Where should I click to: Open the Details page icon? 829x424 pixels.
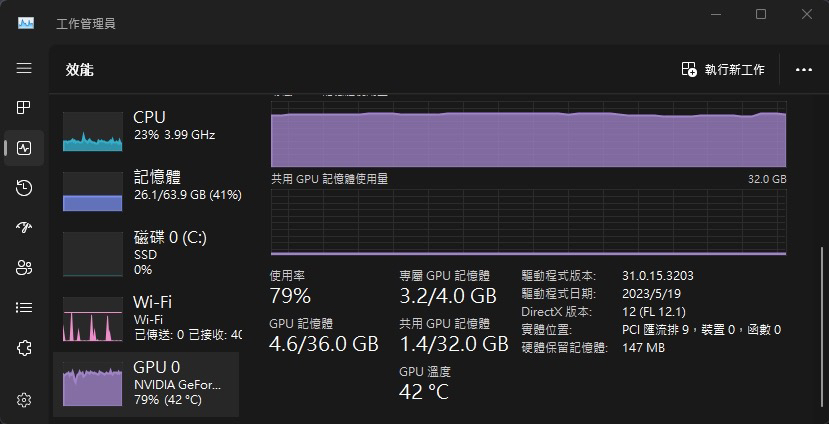click(24, 307)
